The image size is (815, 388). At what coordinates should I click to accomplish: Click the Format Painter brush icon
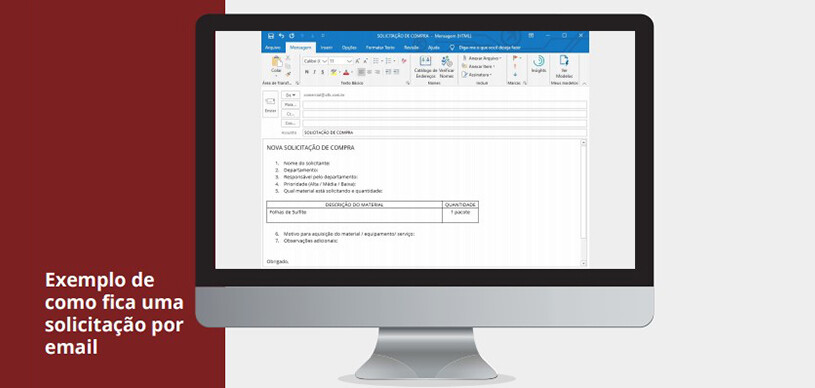[288, 74]
